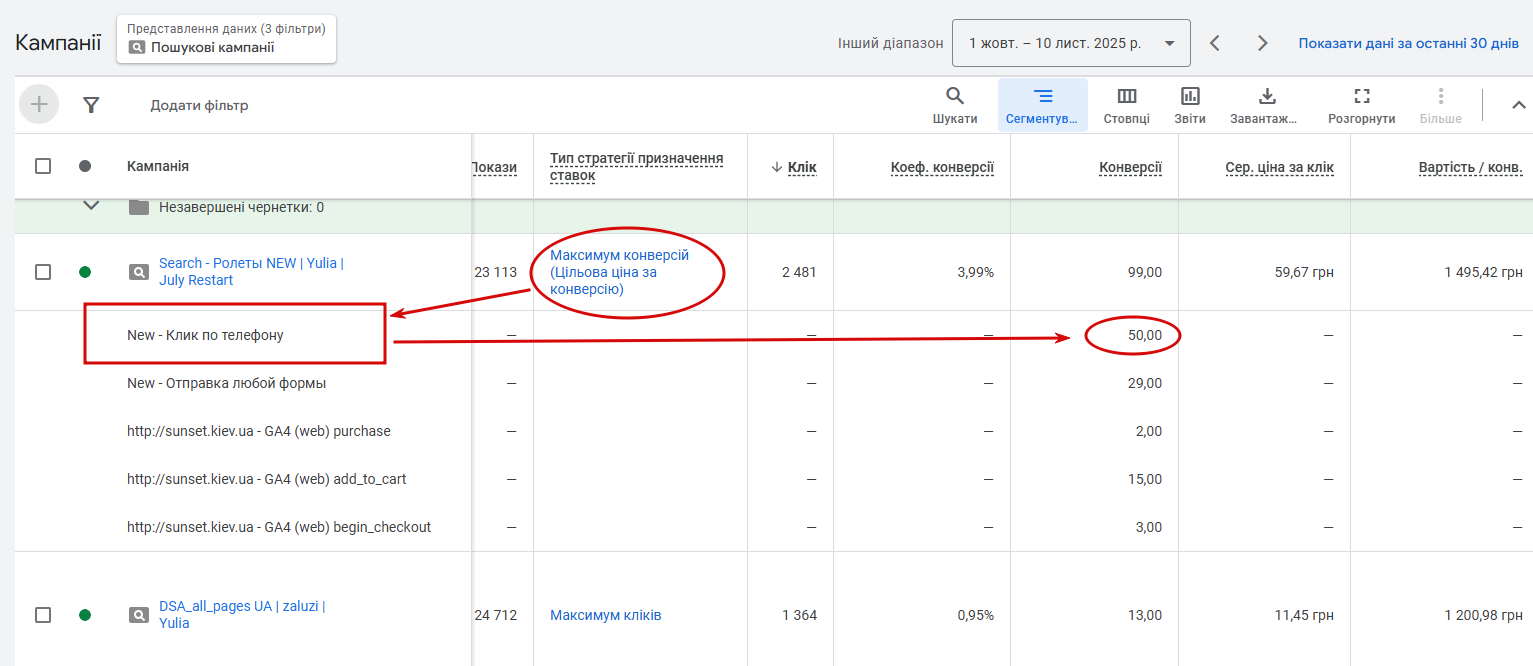This screenshot has height=666, width=1533.
Task: Click Додати фільтр field
Action: pos(199,105)
